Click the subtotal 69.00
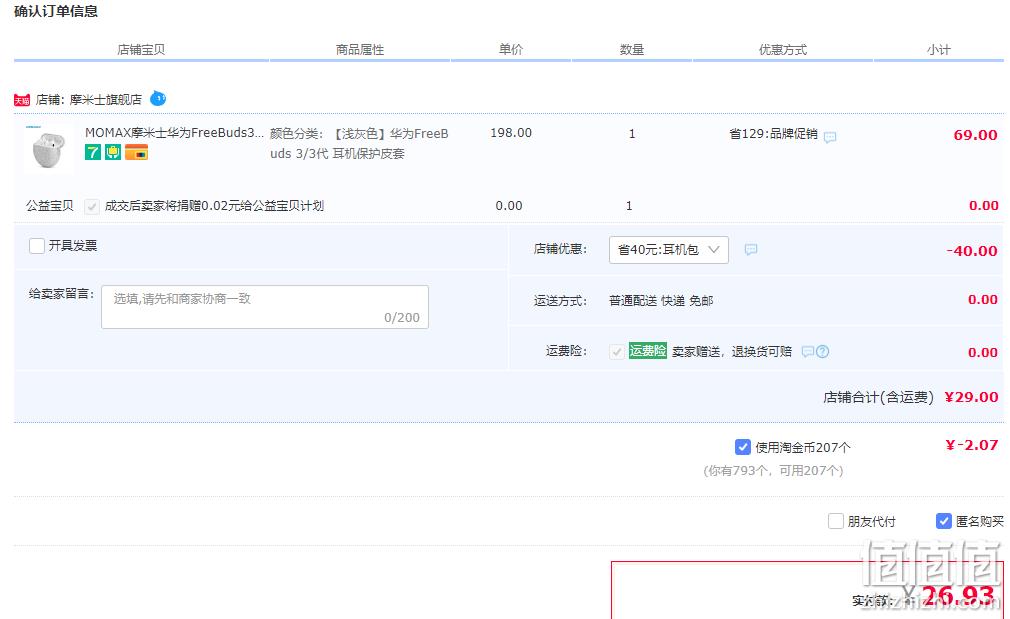The height and width of the screenshot is (619, 1010). (x=975, y=135)
